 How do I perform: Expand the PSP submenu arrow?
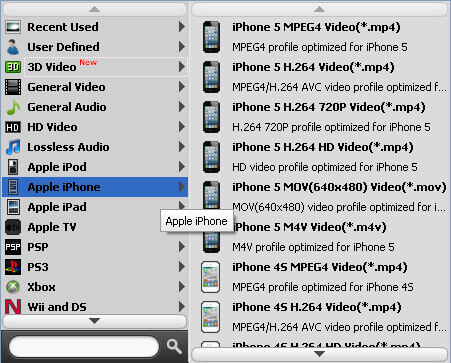pyautogui.click(x=182, y=247)
